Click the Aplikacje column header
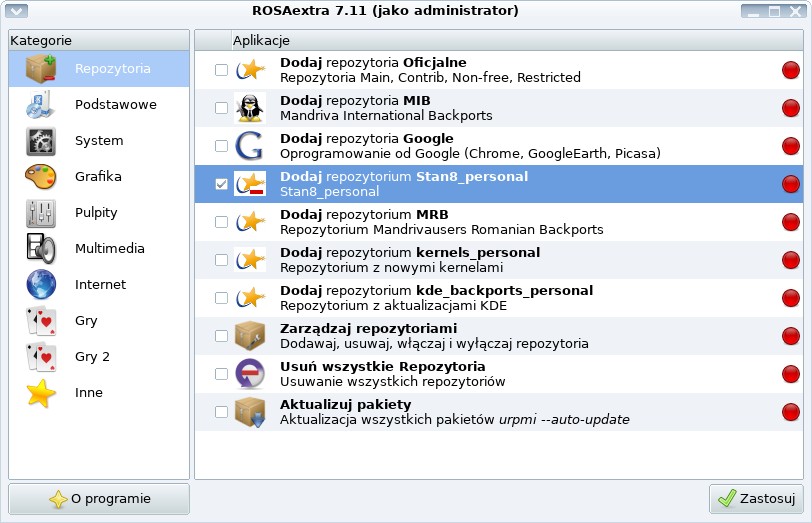Screen dimensions: 812x523 [517, 40]
